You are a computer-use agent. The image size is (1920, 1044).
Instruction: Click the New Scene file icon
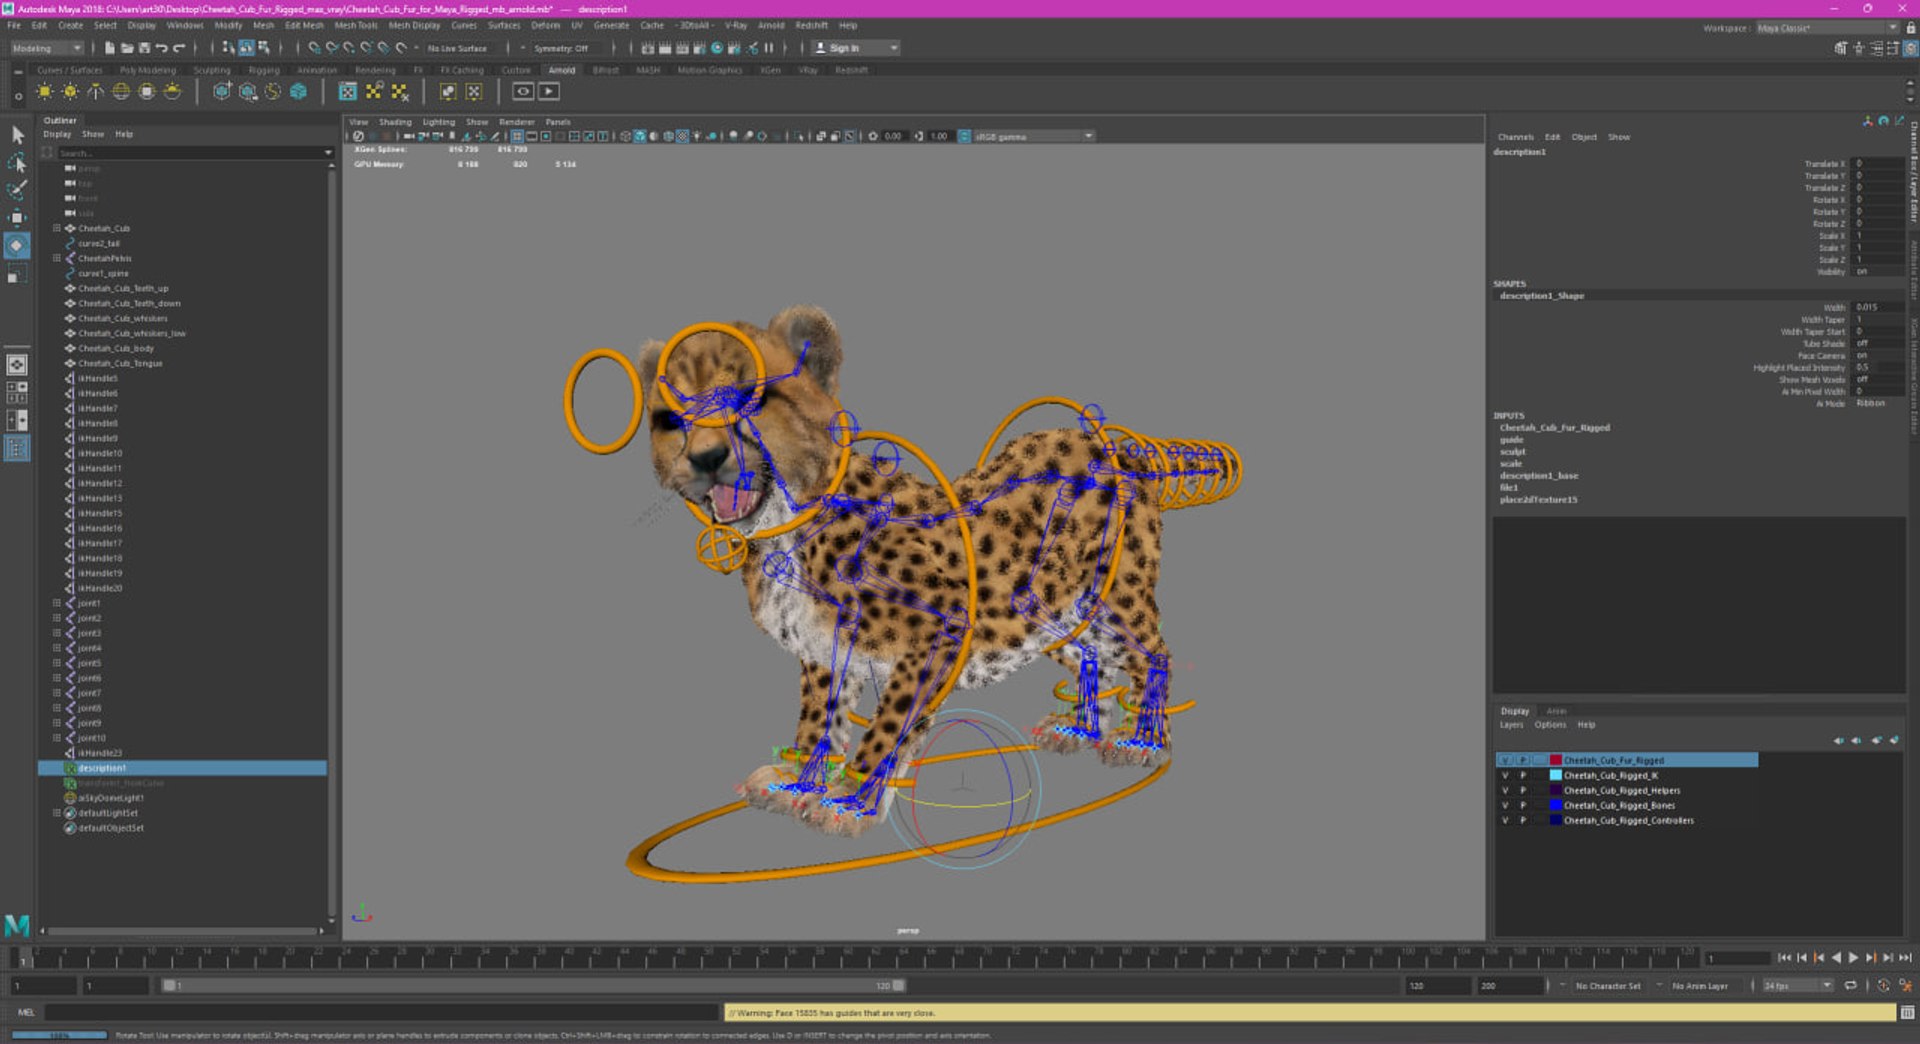point(109,48)
